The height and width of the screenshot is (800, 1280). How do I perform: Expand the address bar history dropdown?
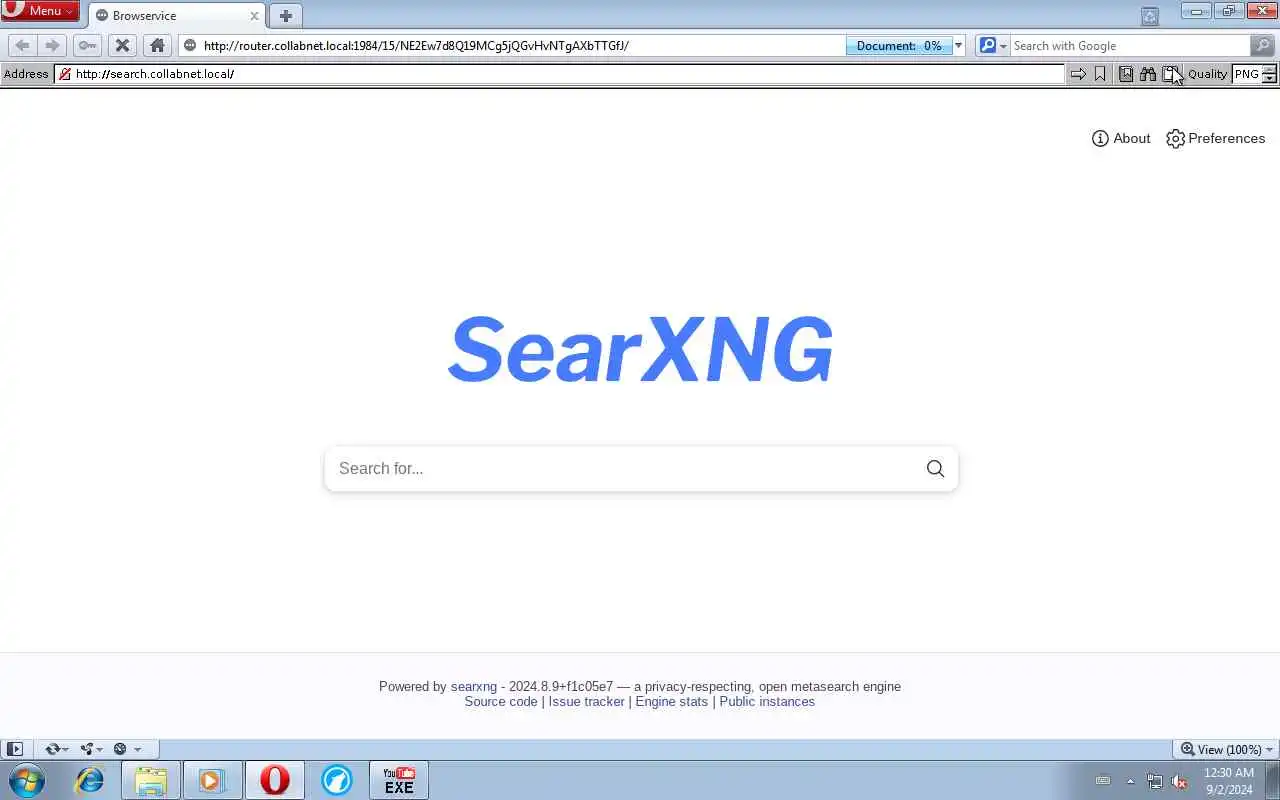pyautogui.click(x=958, y=45)
